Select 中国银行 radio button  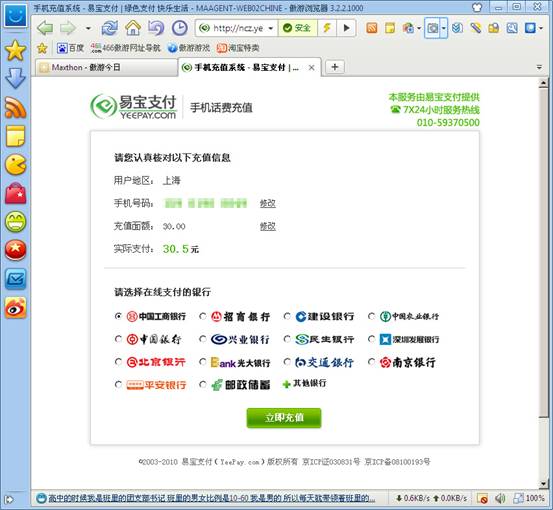click(x=118, y=339)
